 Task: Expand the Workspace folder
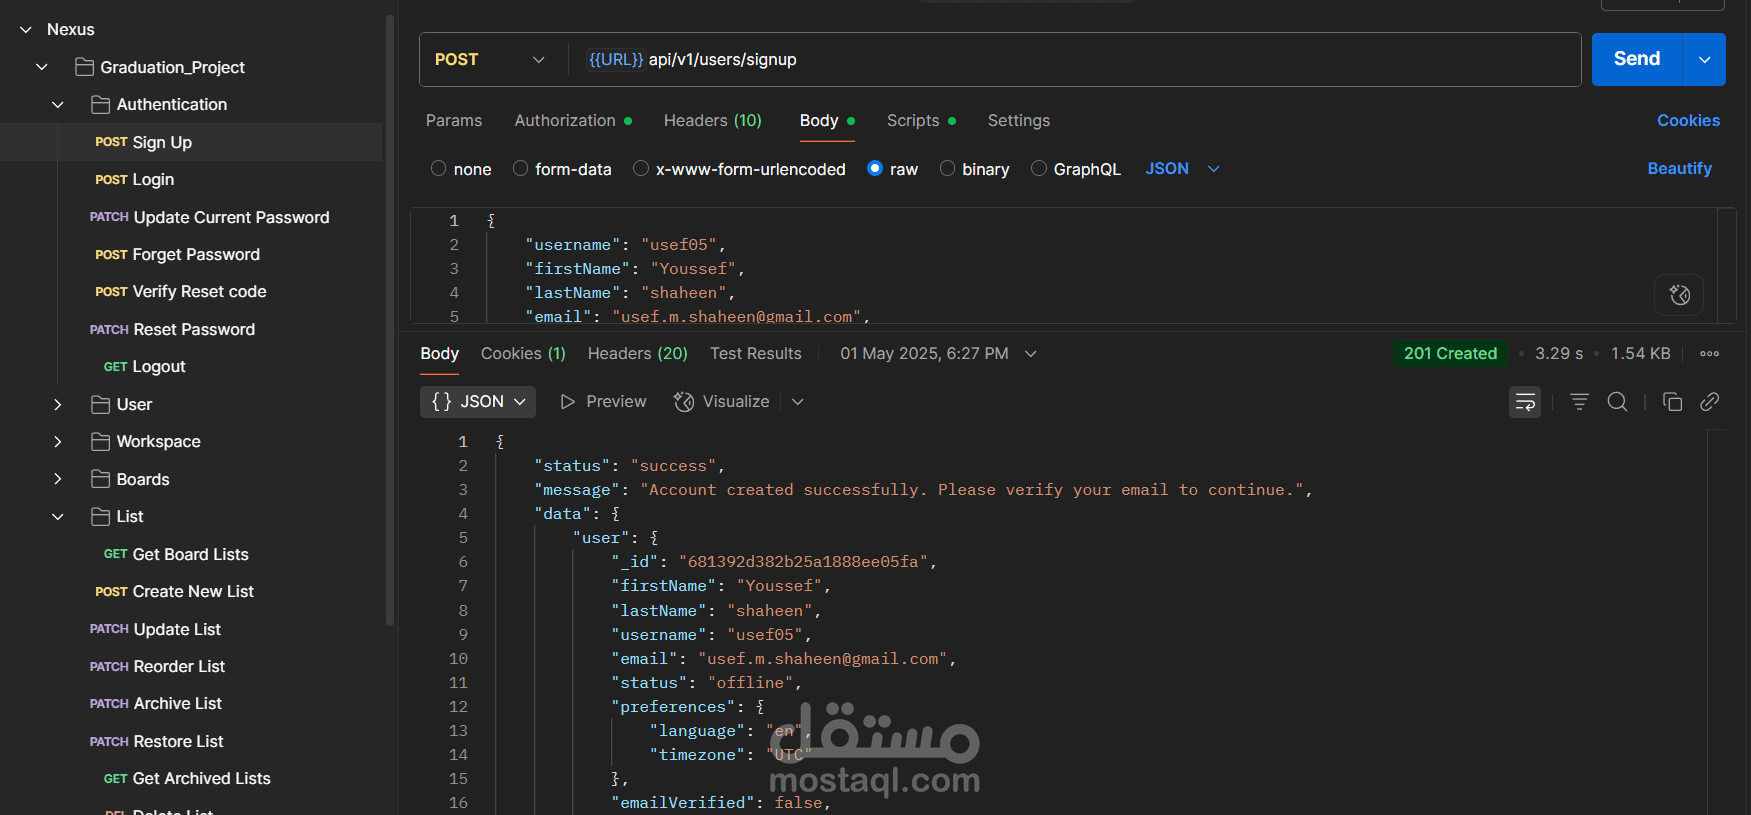coord(58,442)
